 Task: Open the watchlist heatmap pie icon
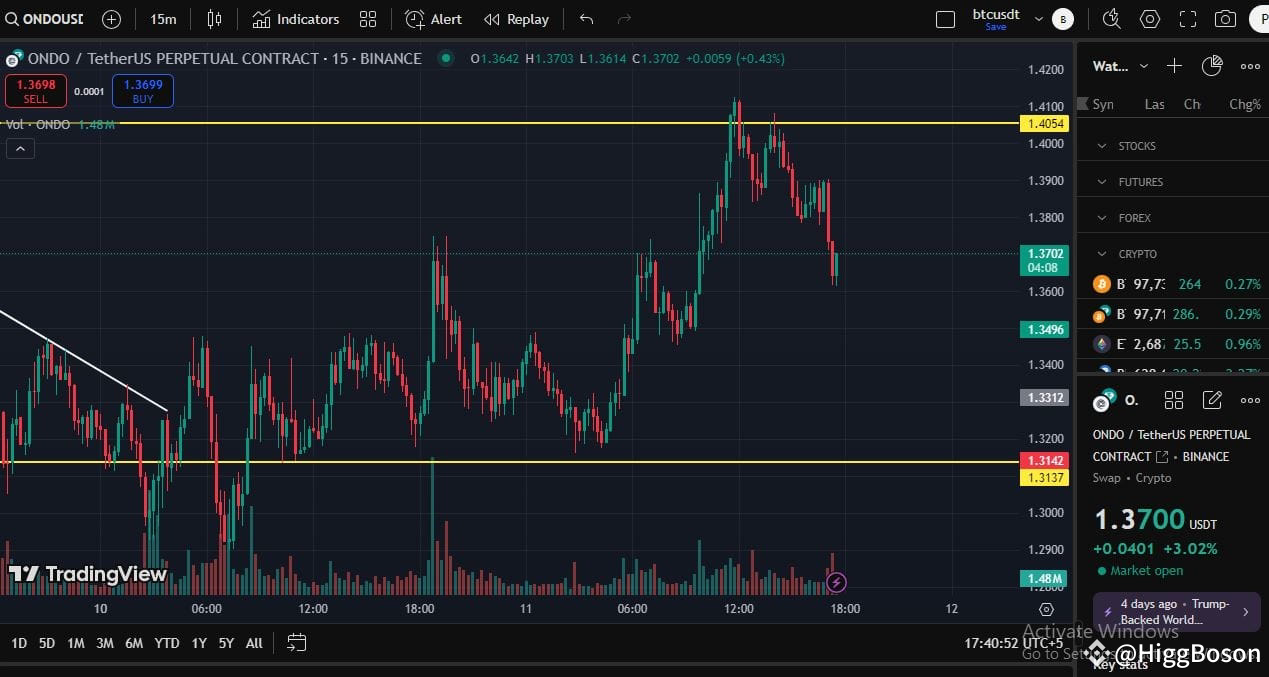(x=1211, y=65)
